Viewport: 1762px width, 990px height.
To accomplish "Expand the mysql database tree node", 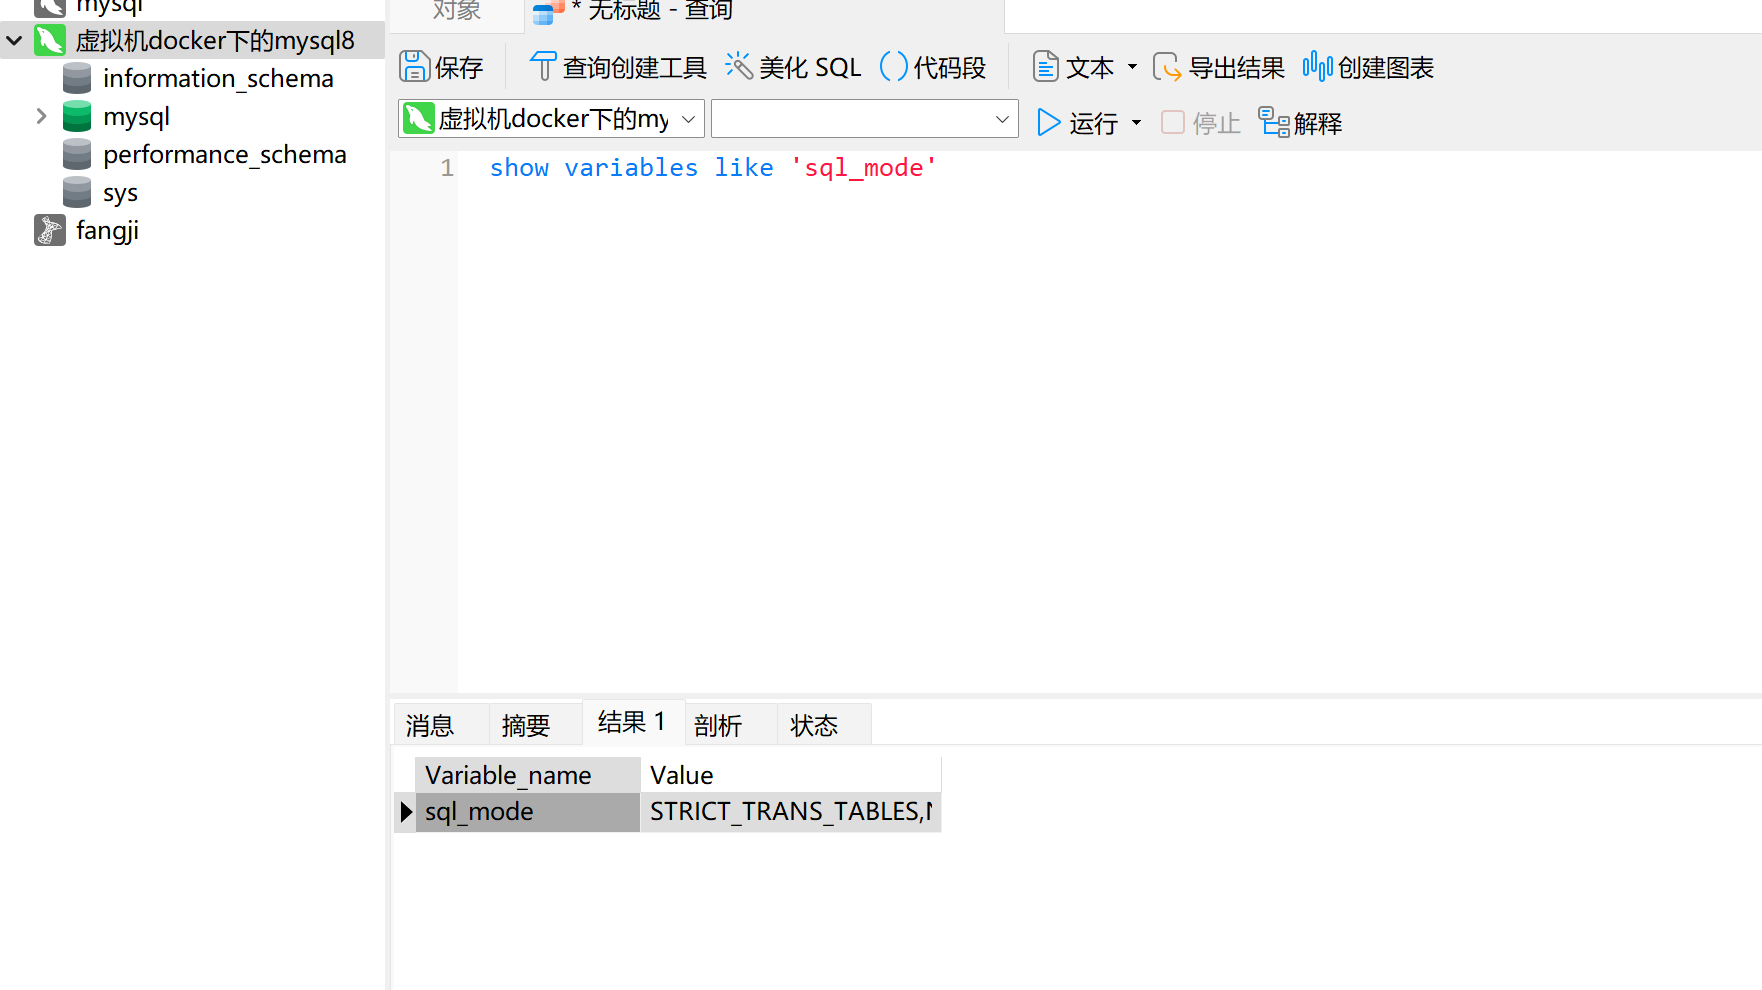I will [x=41, y=116].
